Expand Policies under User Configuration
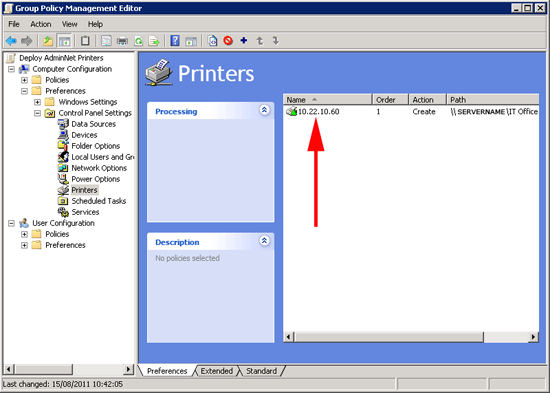This screenshot has width=550, height=393. 24,234
